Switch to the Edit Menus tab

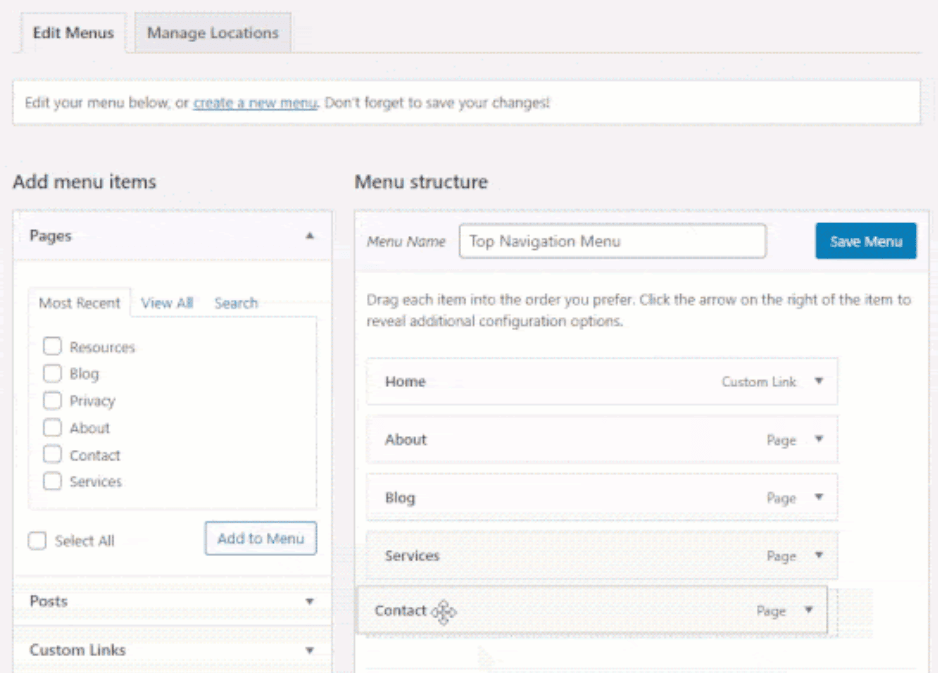coord(73,33)
